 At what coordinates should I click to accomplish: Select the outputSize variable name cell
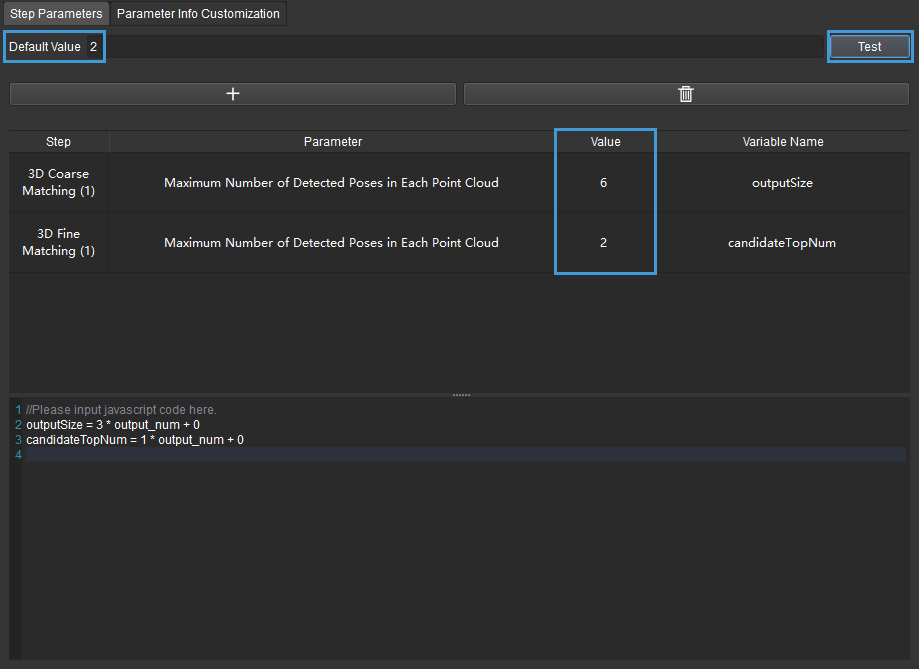782,183
